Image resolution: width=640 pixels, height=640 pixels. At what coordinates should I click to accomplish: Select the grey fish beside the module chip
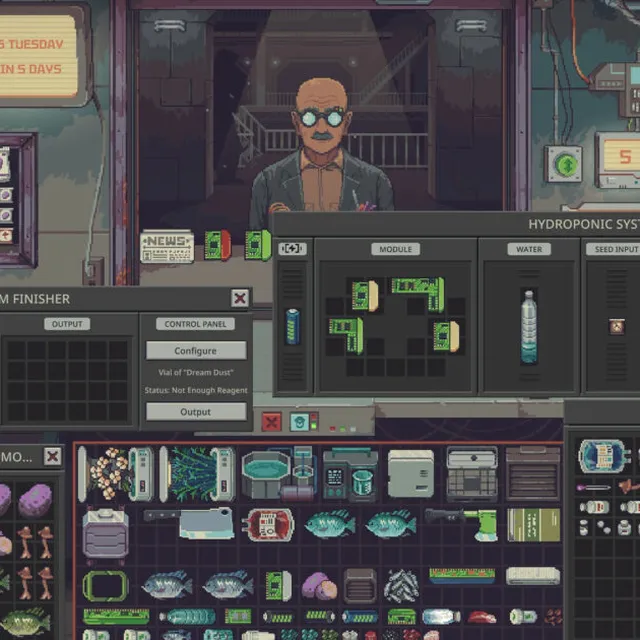228,585
